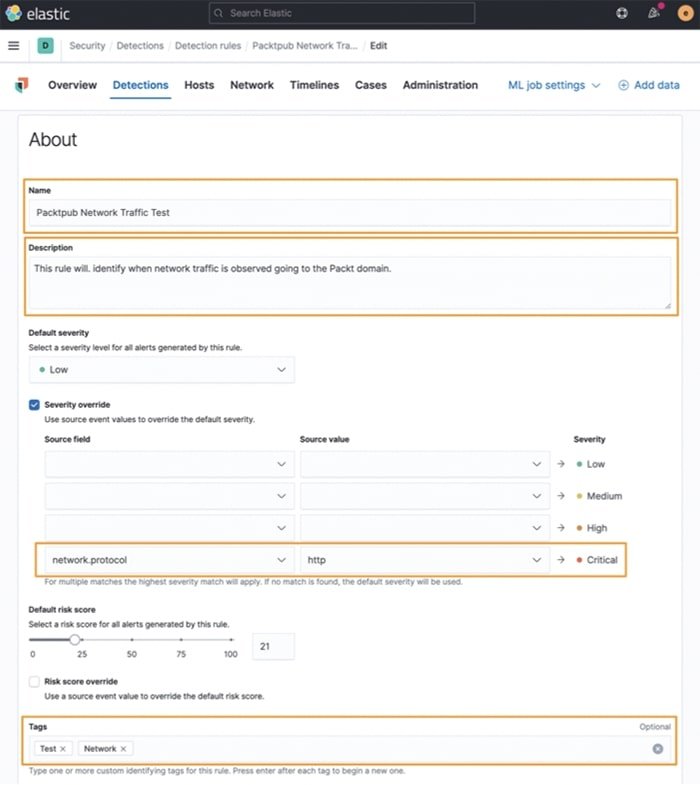The image size is (700, 785).
Task: Click the D space selector badge
Action: 45,46
